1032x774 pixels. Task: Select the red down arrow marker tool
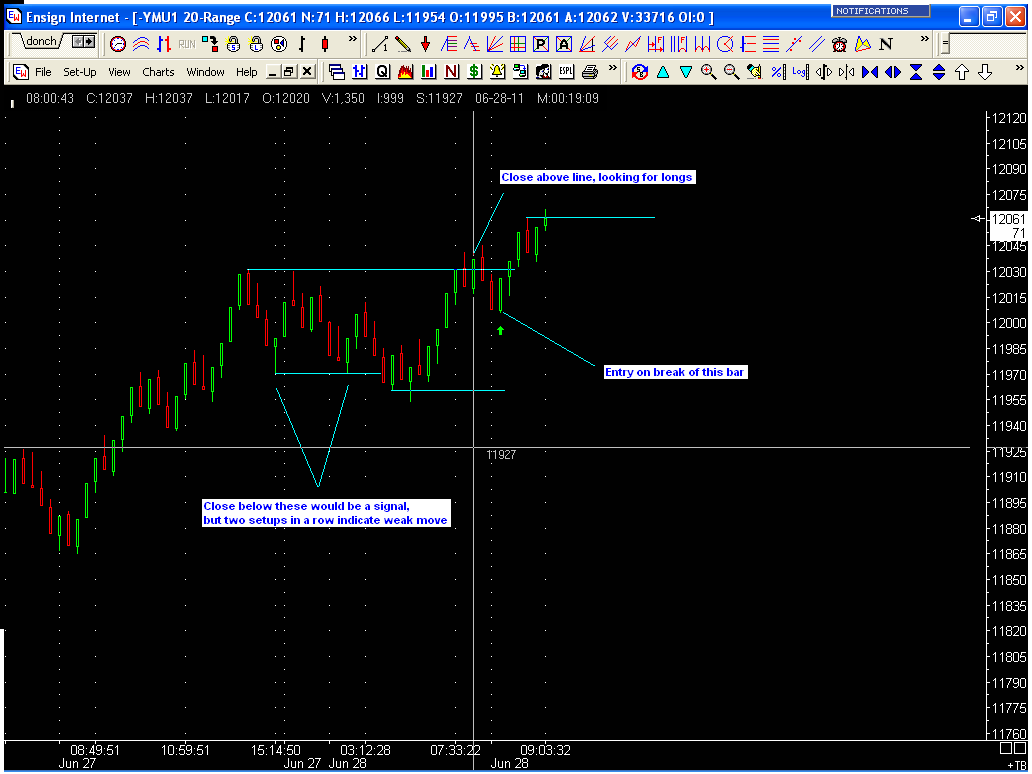tap(426, 44)
